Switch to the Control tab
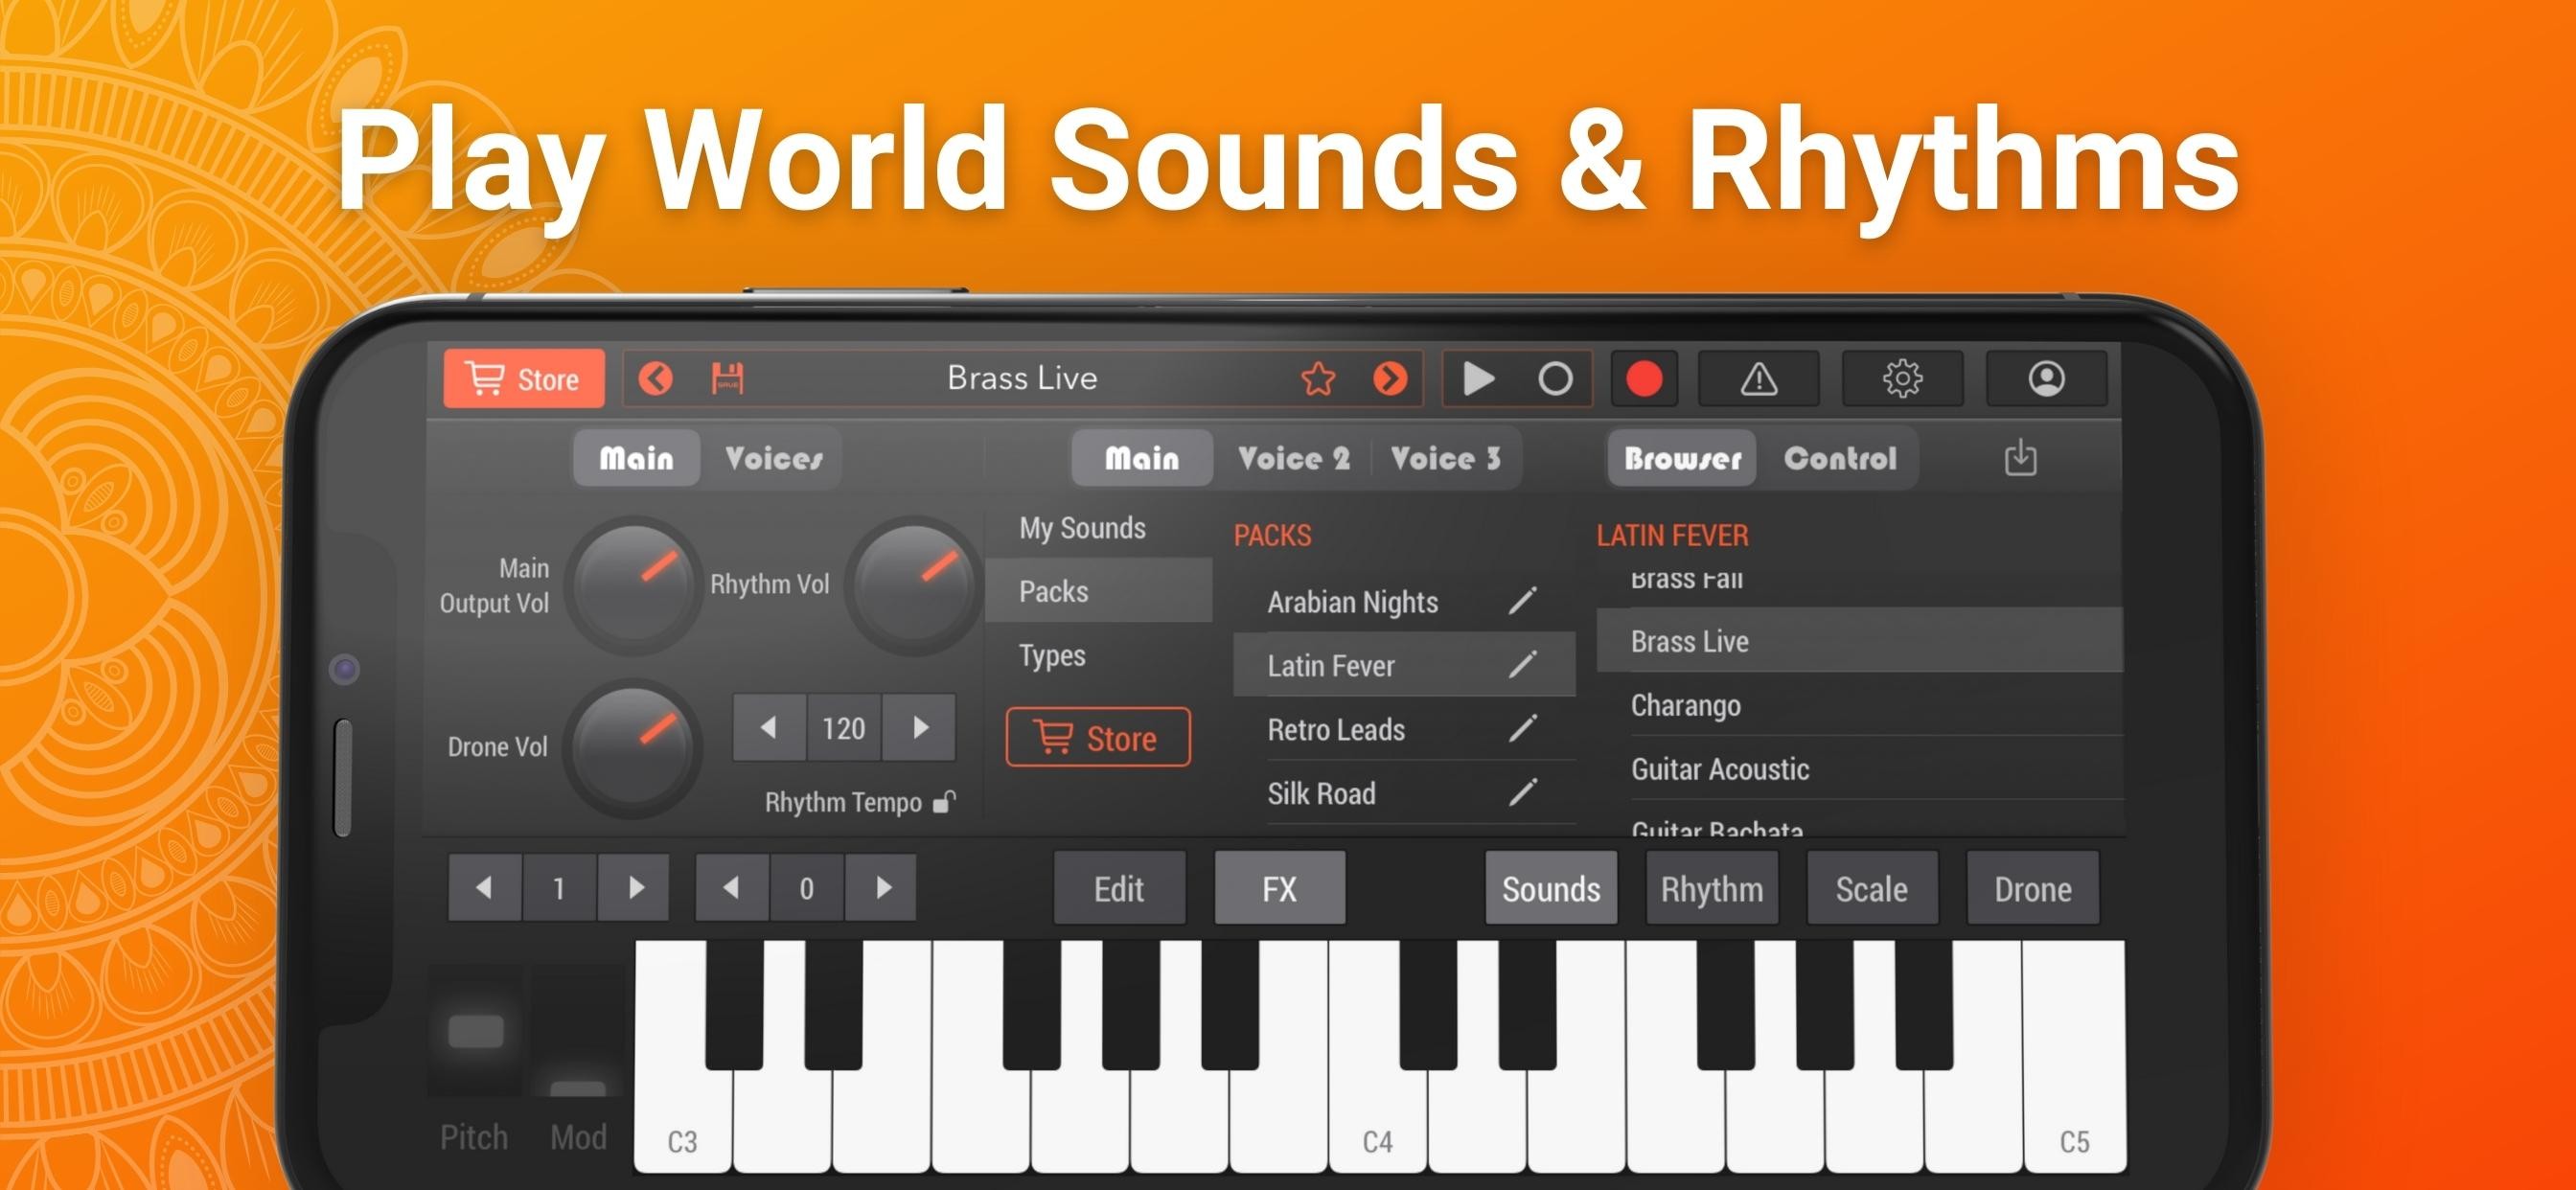Image resolution: width=2576 pixels, height=1190 pixels. click(x=1839, y=459)
